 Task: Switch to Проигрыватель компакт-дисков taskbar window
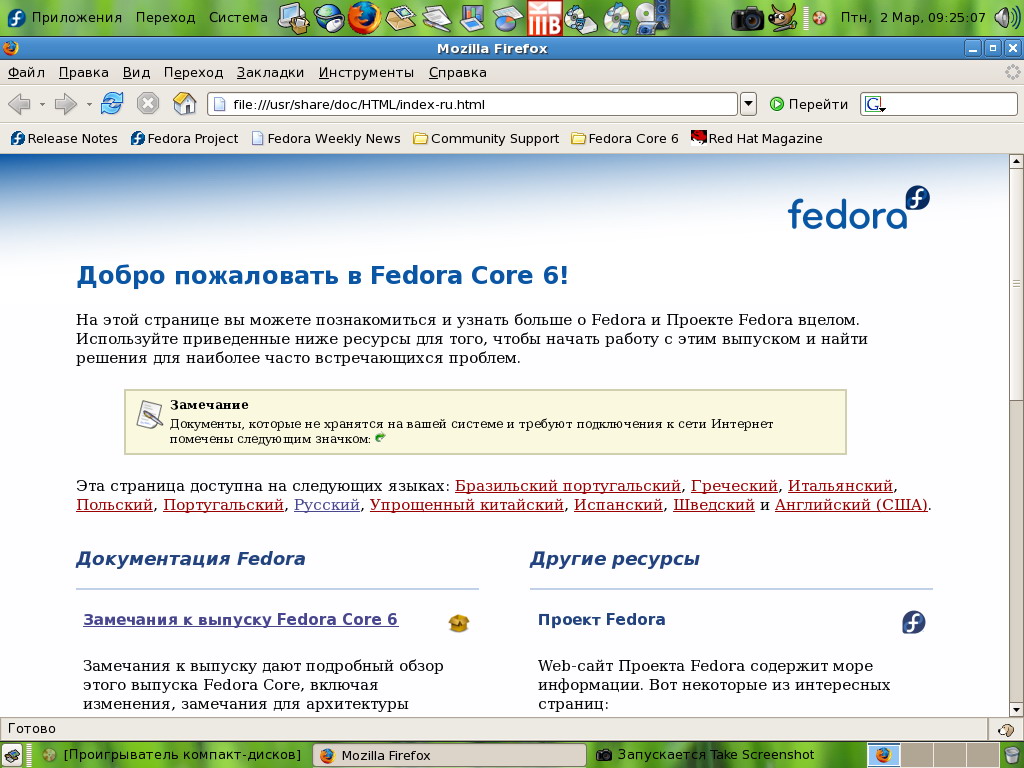172,755
